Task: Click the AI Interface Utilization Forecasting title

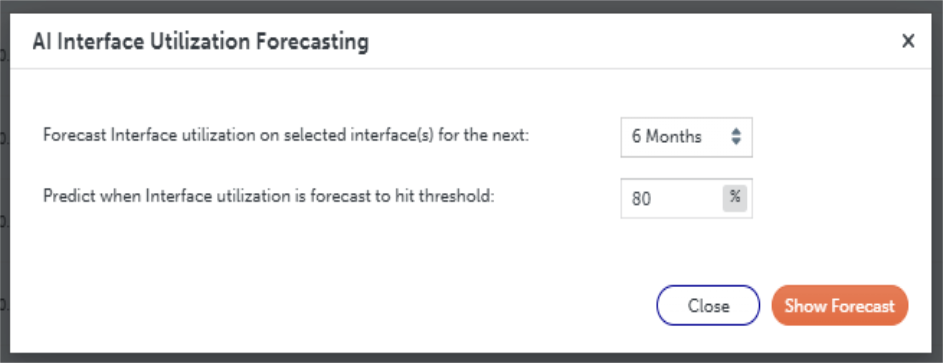Action: click(200, 42)
